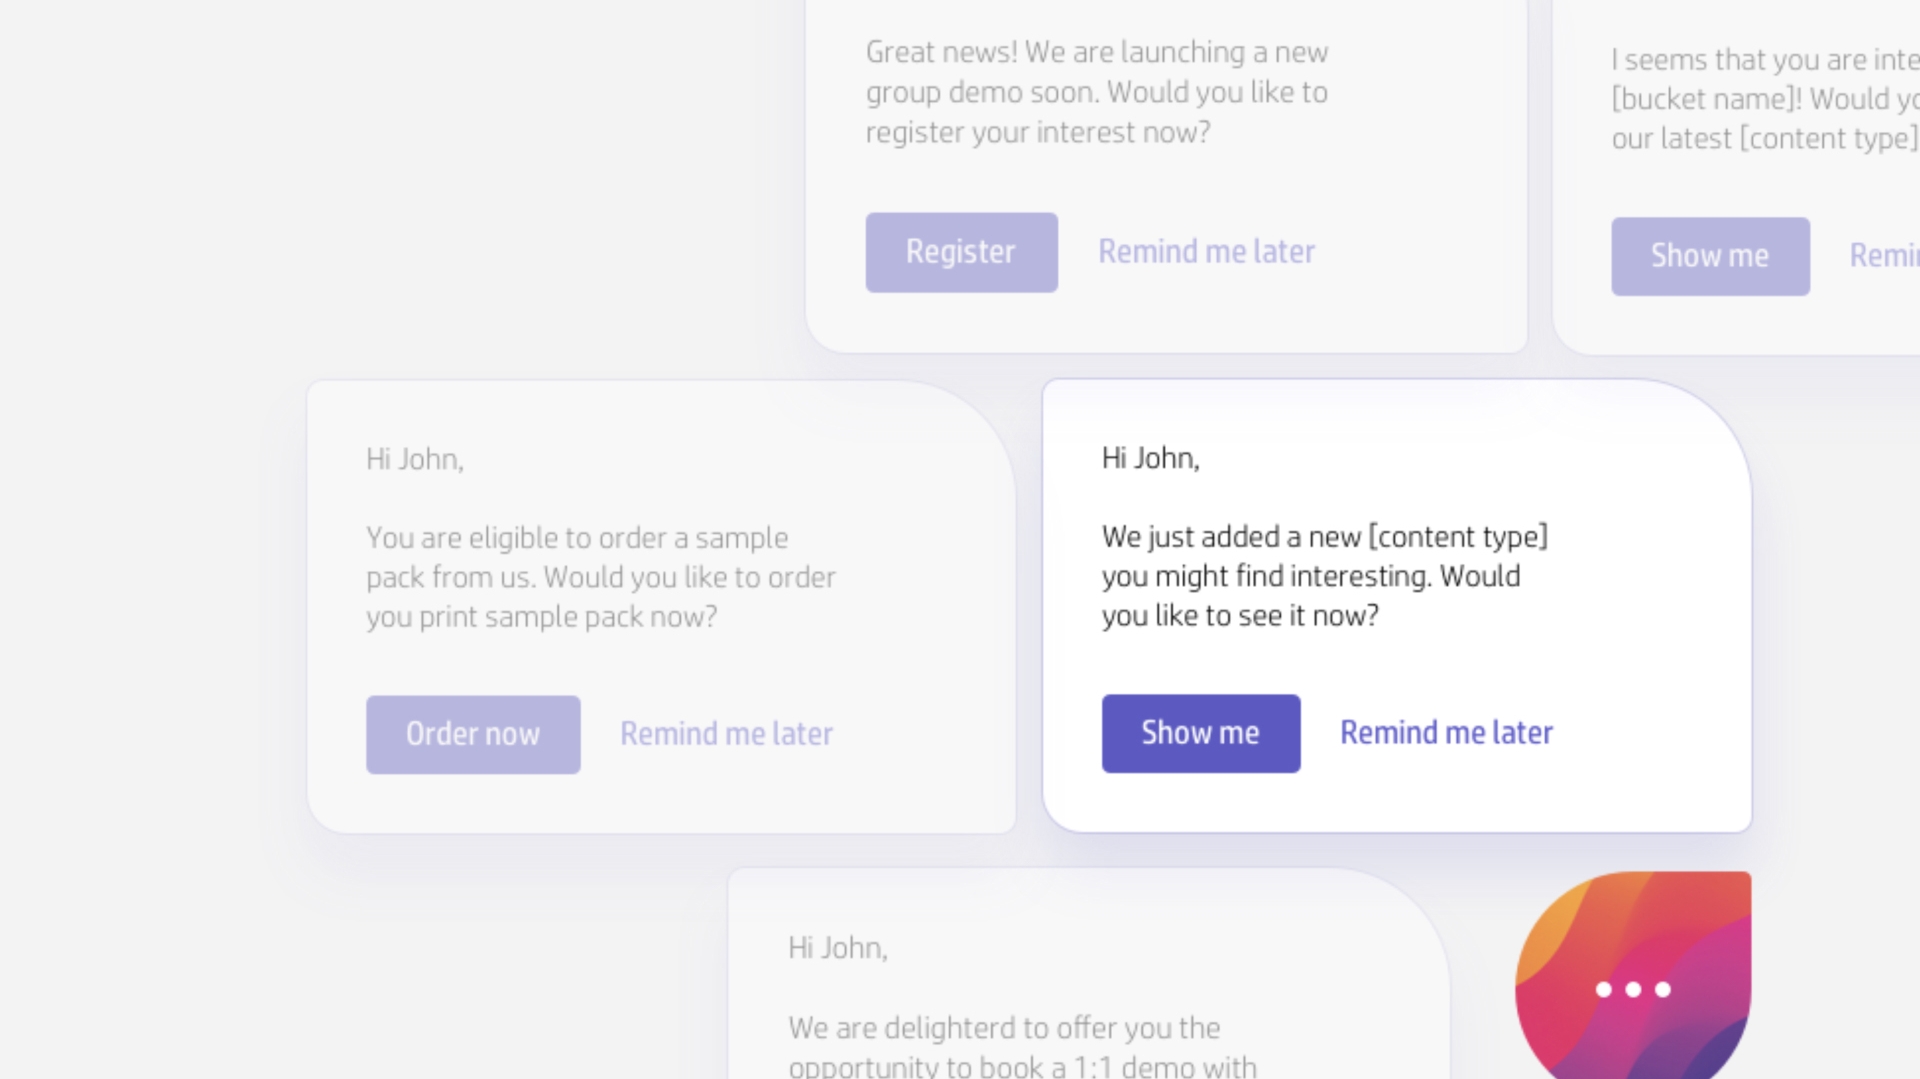The width and height of the screenshot is (1920, 1079).
Task: Click Hi John greeting in the 1:1 demo card
Action: [x=837, y=948]
